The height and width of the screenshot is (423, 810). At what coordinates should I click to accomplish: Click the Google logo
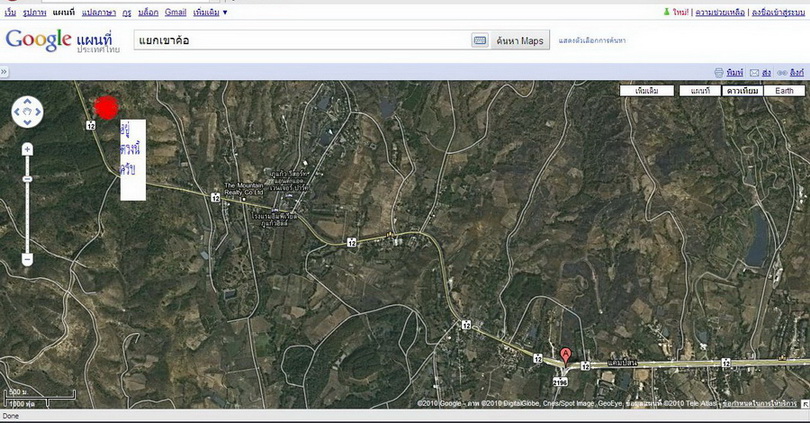click(38, 40)
